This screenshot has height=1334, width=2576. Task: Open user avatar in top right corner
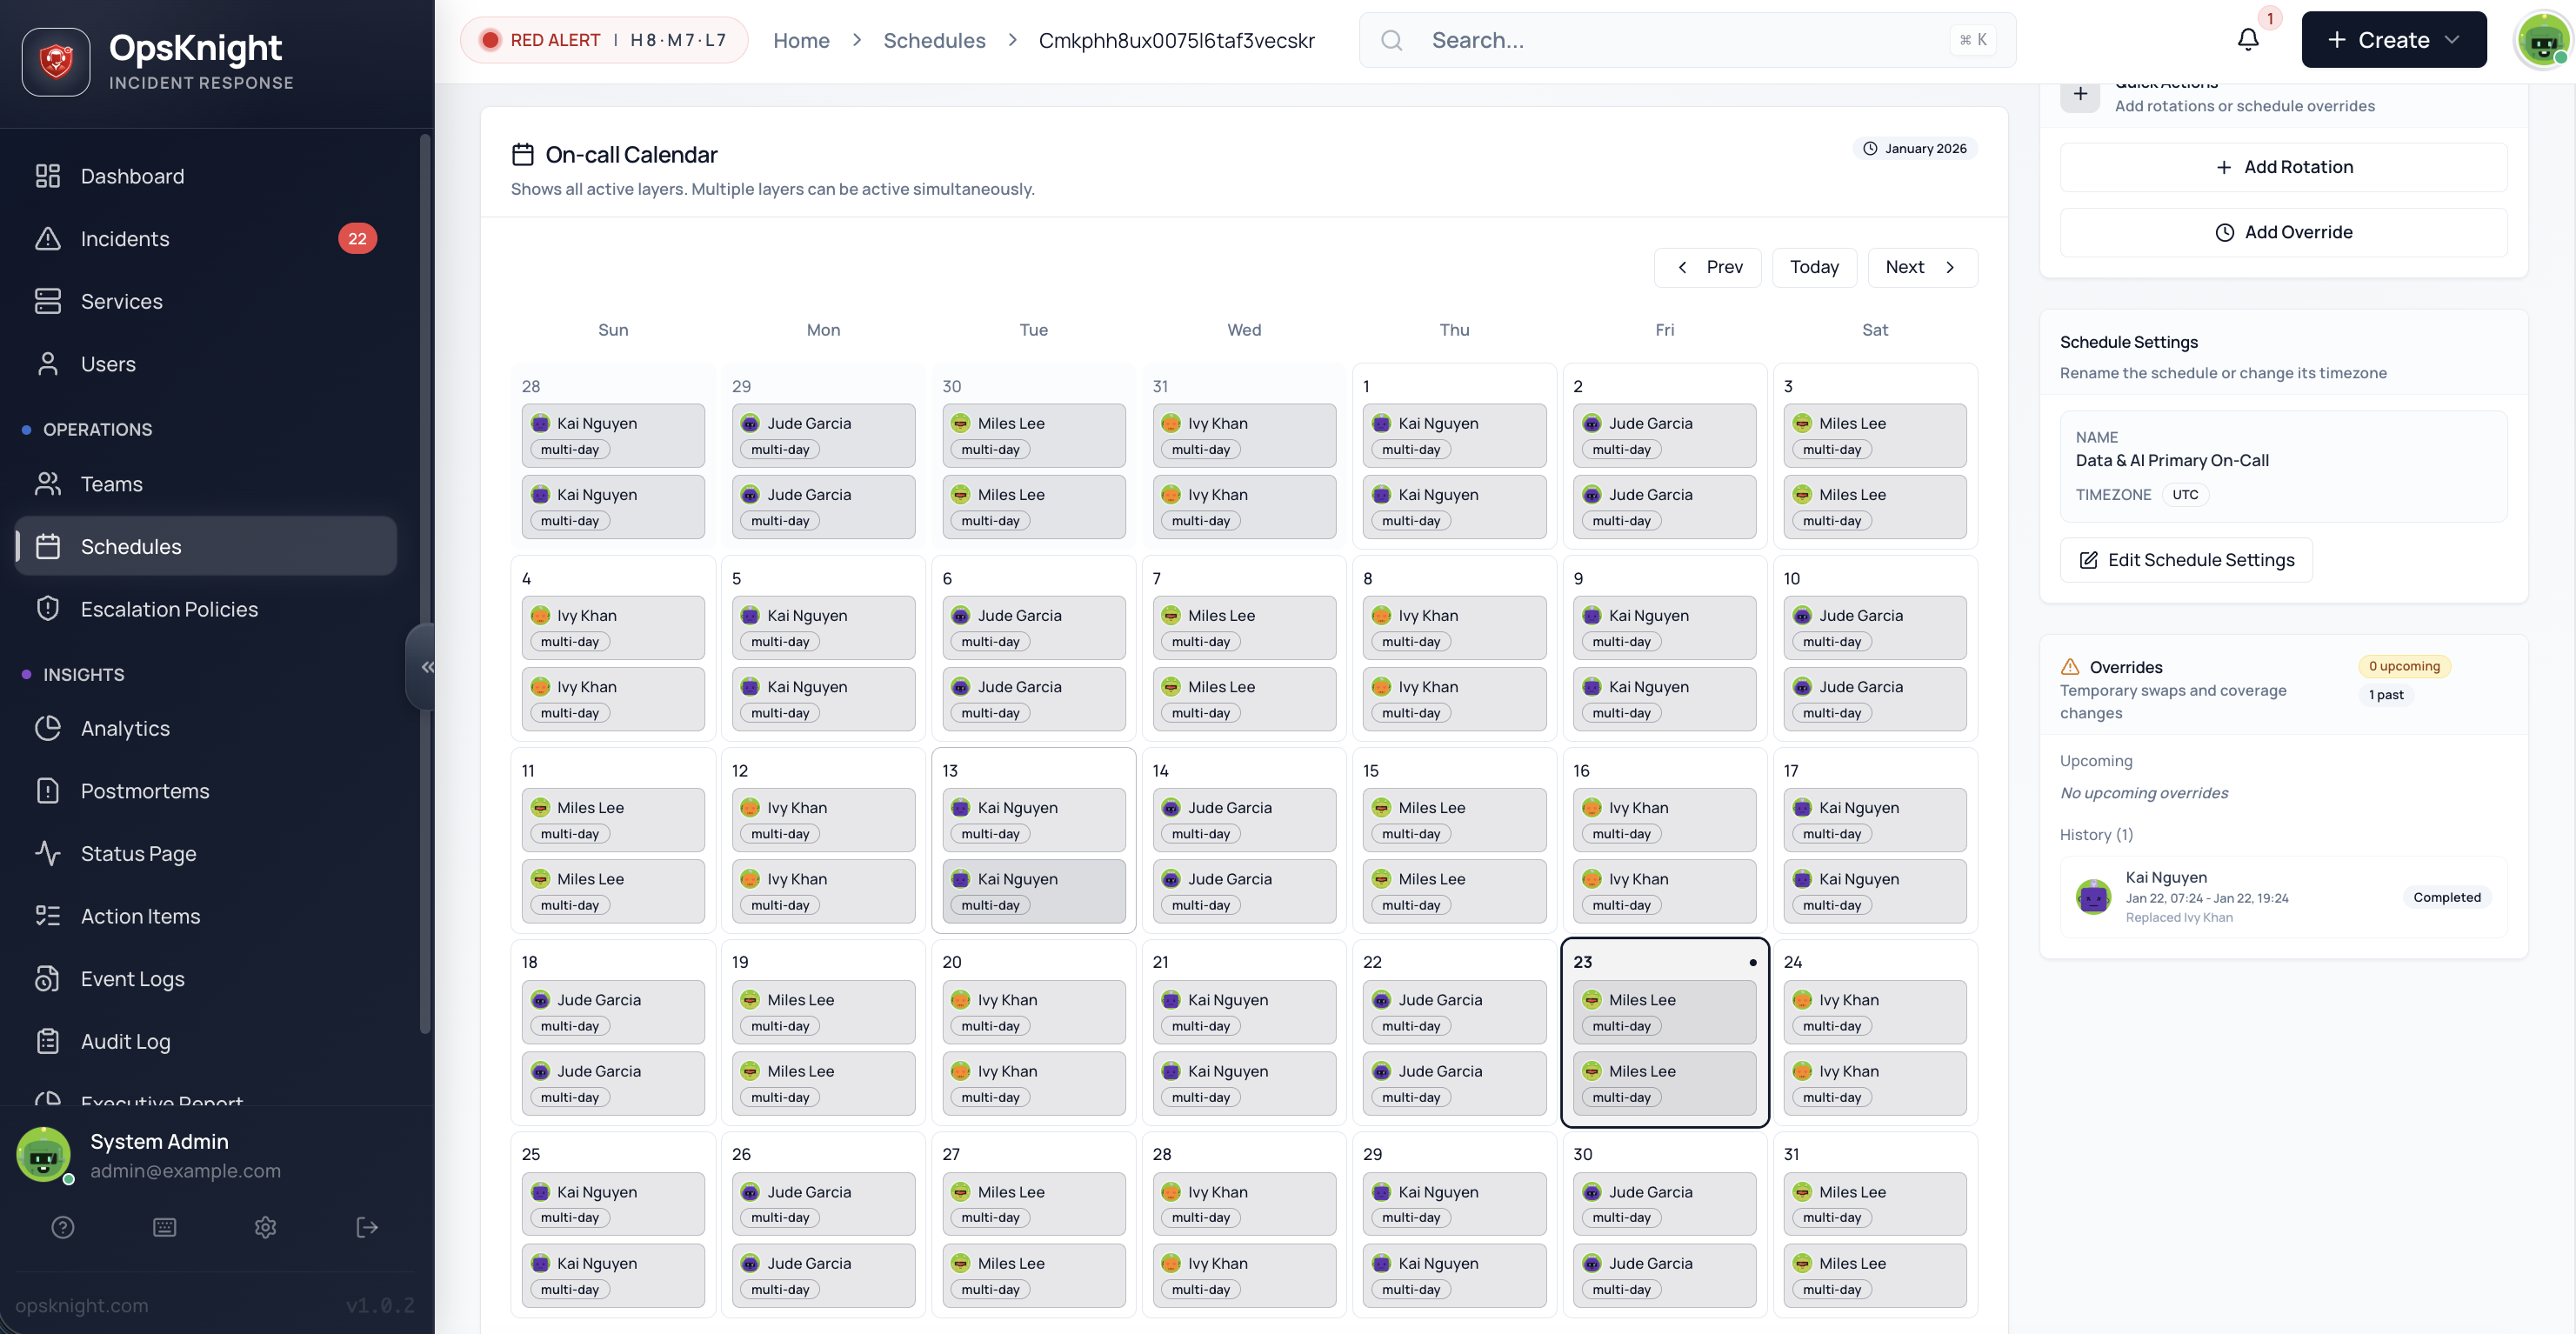[2542, 40]
